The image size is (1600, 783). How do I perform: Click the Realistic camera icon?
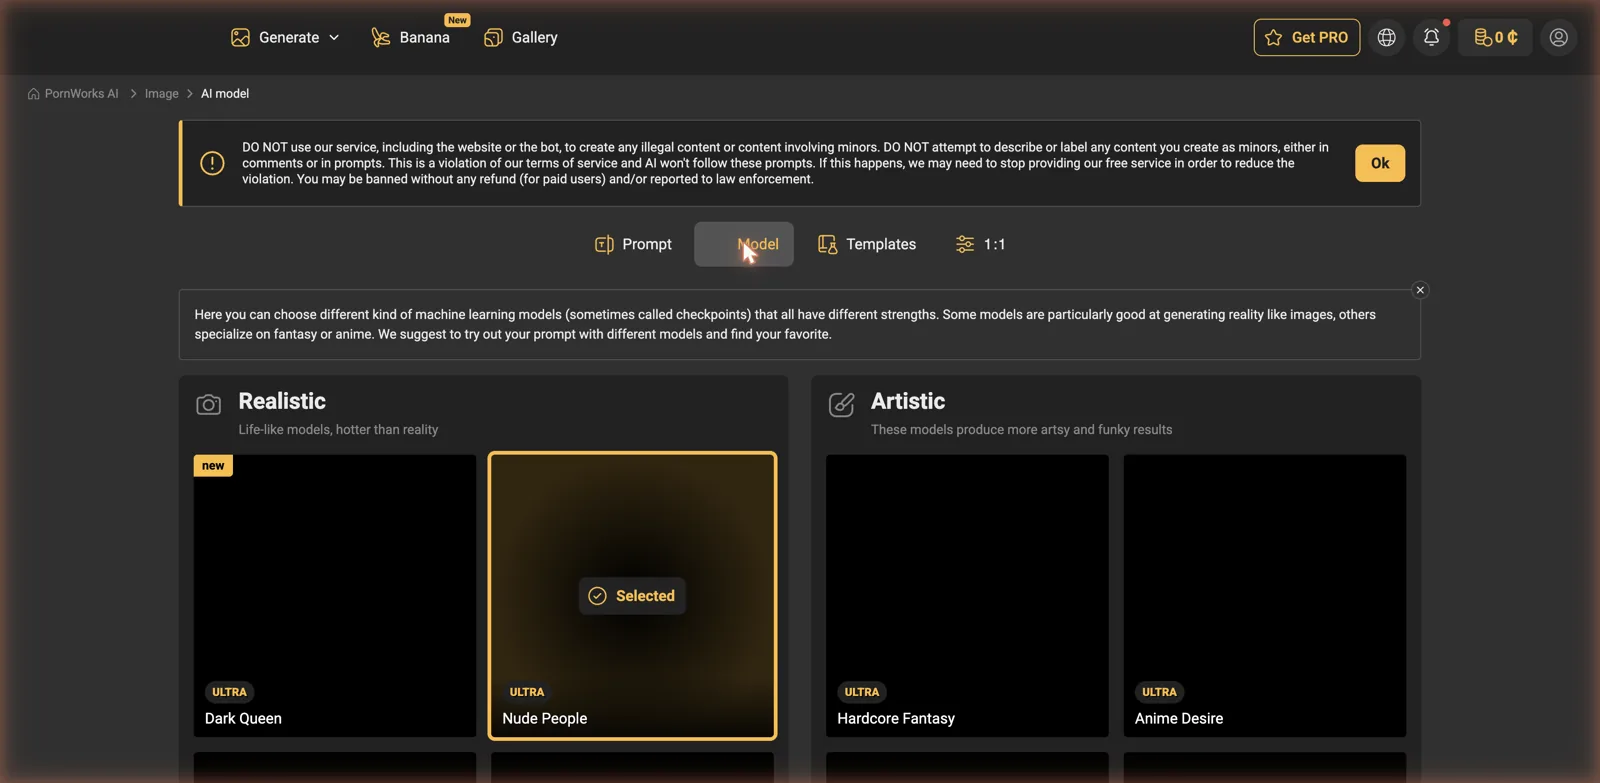(208, 405)
